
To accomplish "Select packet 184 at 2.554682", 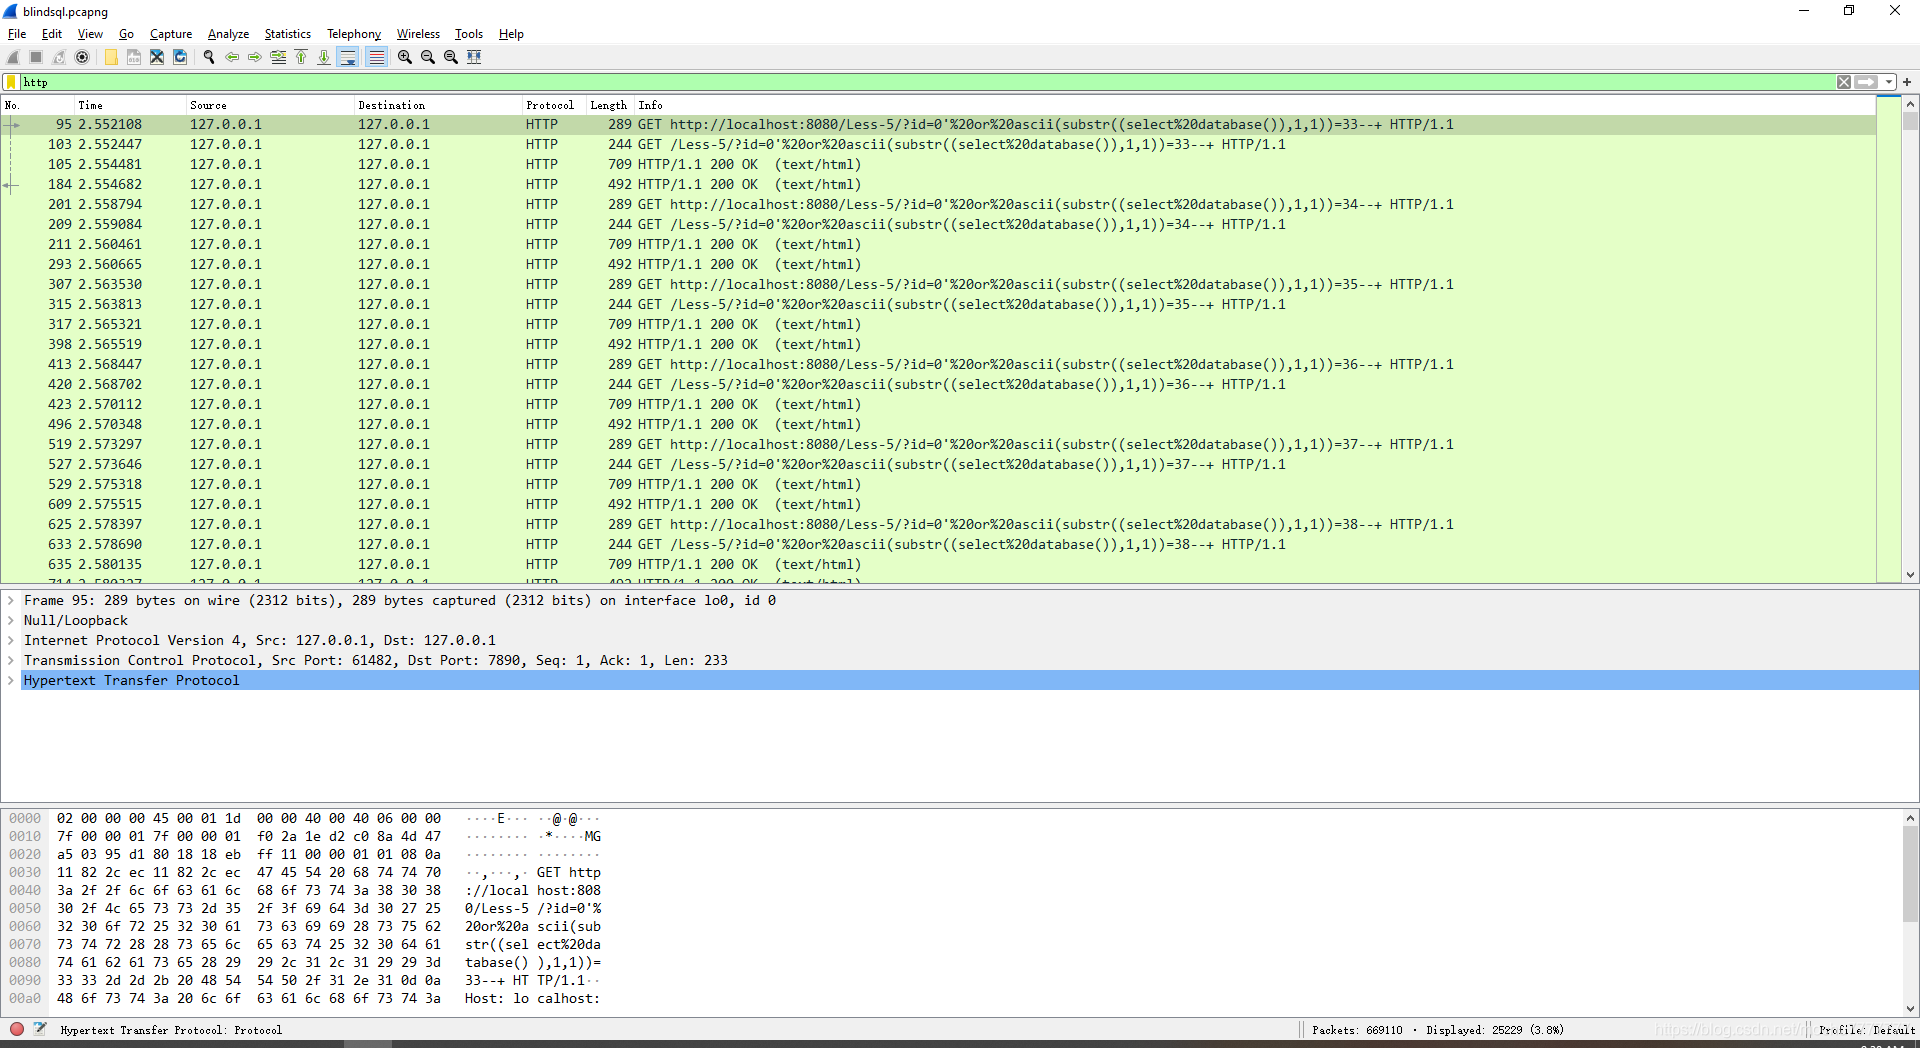I will 938,185.
